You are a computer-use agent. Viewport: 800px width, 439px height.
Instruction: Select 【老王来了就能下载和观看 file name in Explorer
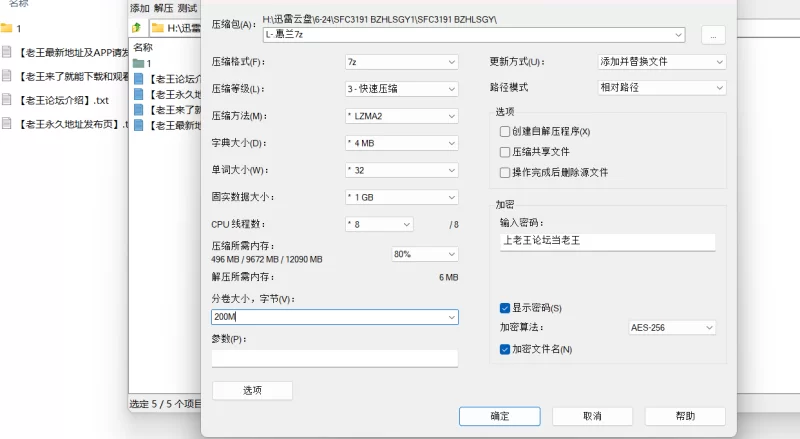coord(73,76)
